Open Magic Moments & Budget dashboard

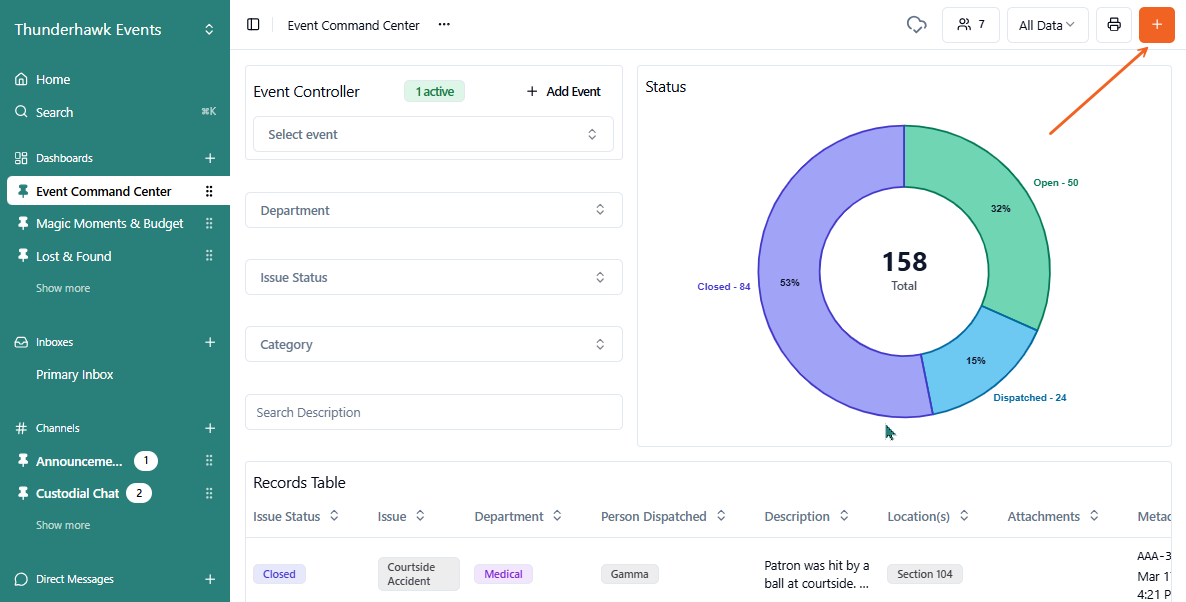(109, 224)
